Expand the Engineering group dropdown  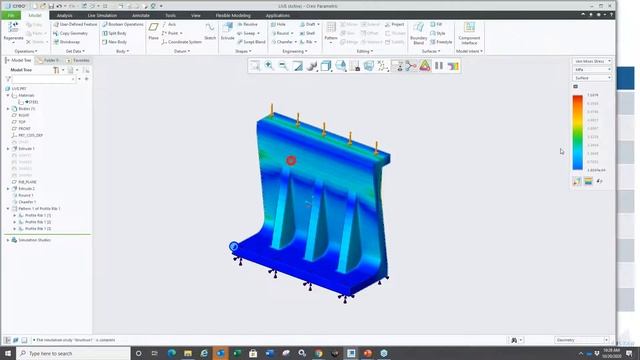[x=295, y=51]
